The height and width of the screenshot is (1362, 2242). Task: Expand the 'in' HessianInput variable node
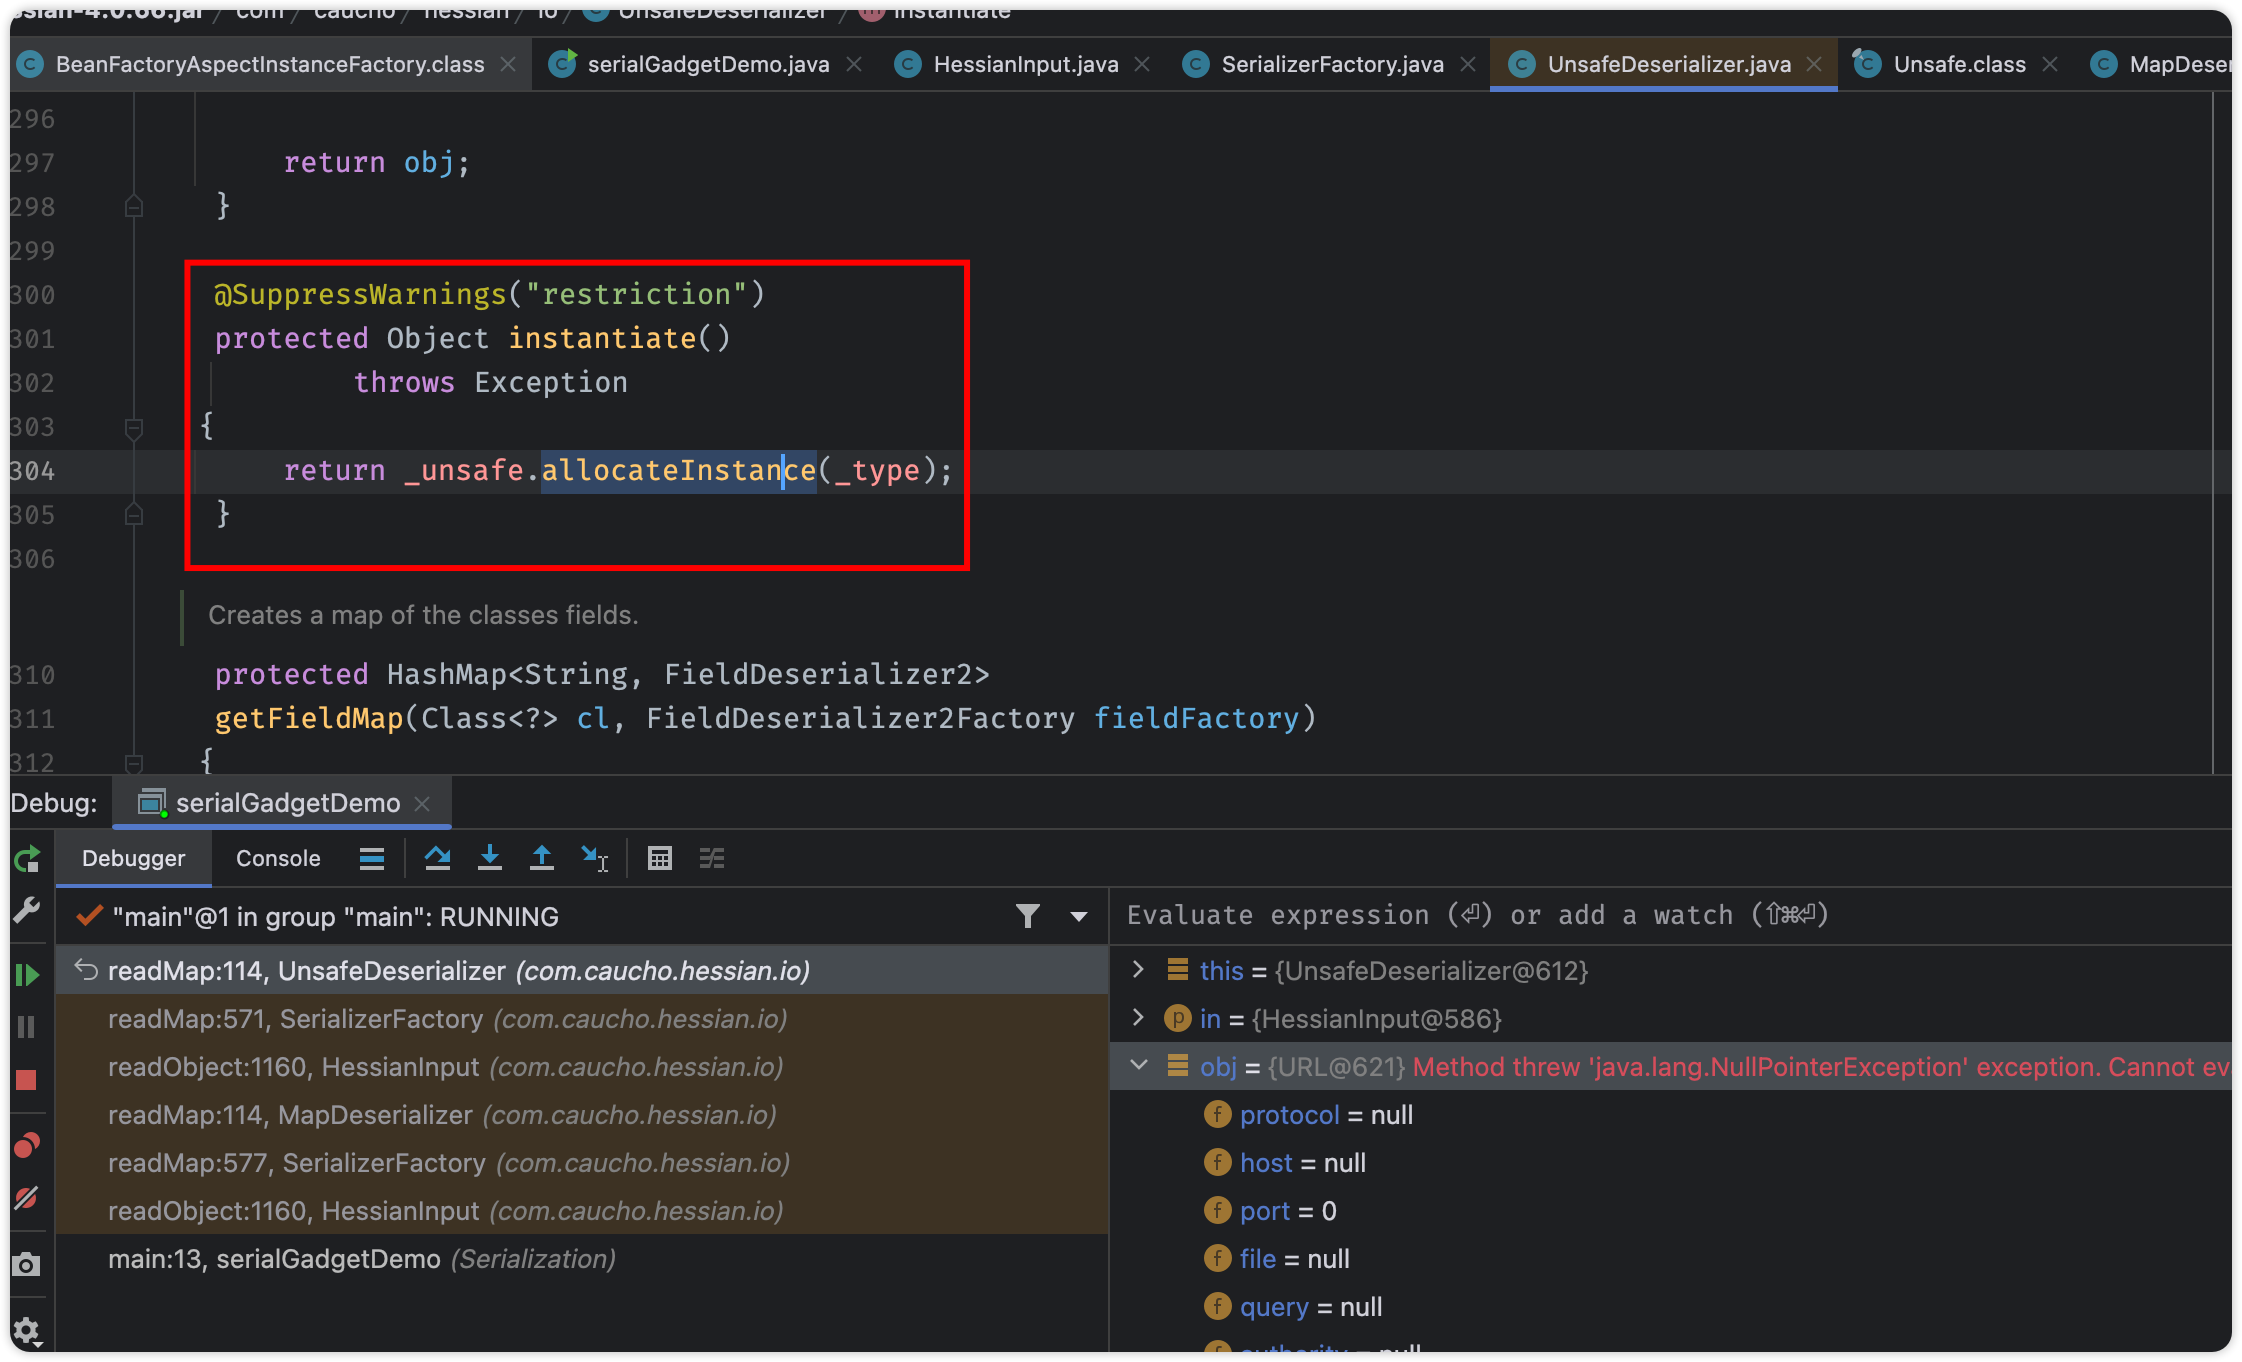pyautogui.click(x=1138, y=1017)
